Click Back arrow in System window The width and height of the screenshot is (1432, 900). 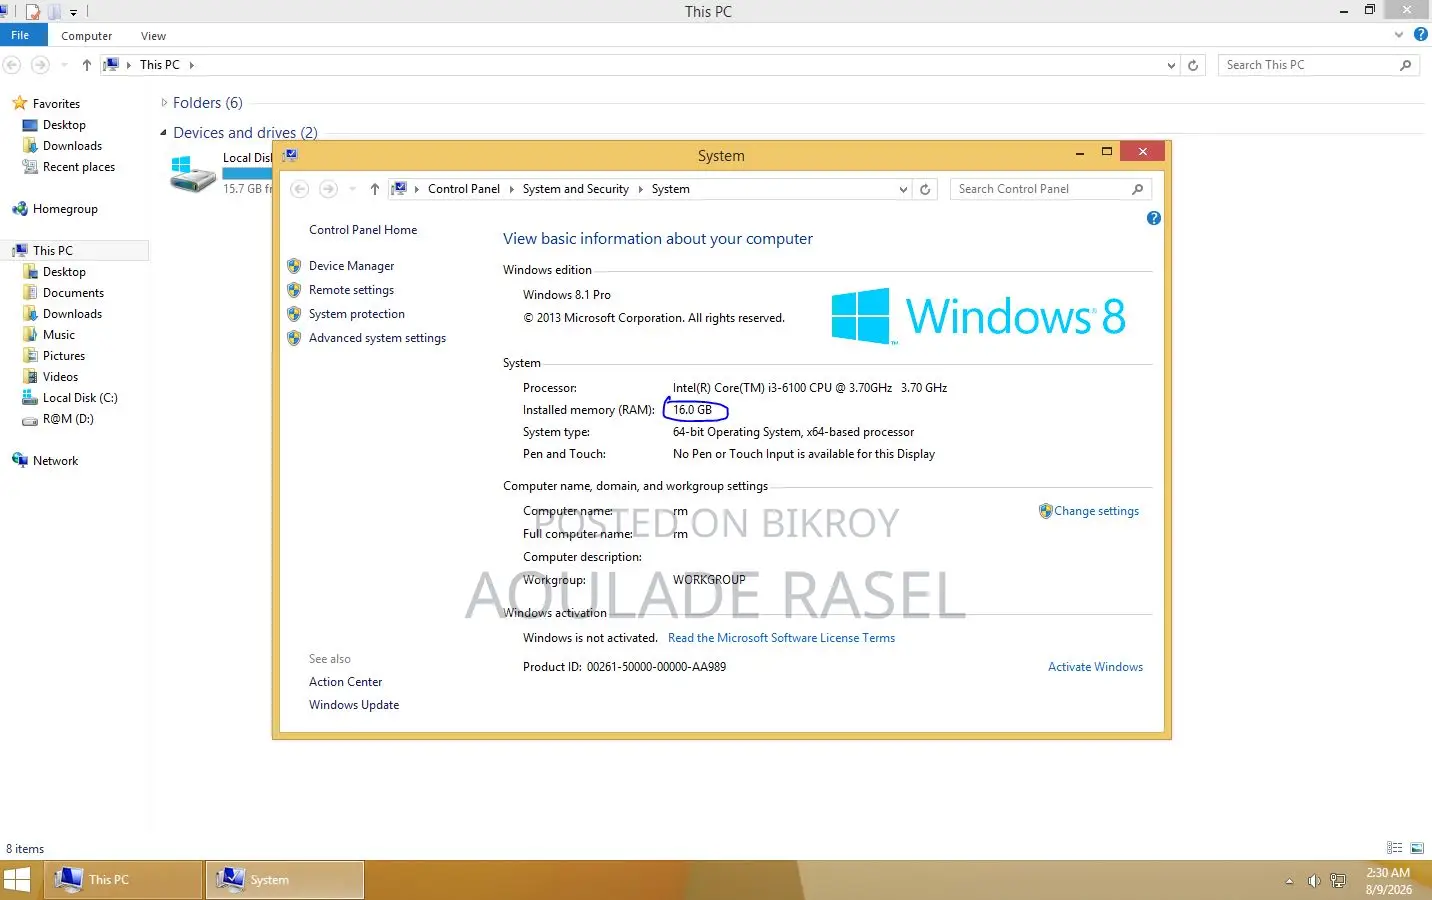[x=299, y=189]
